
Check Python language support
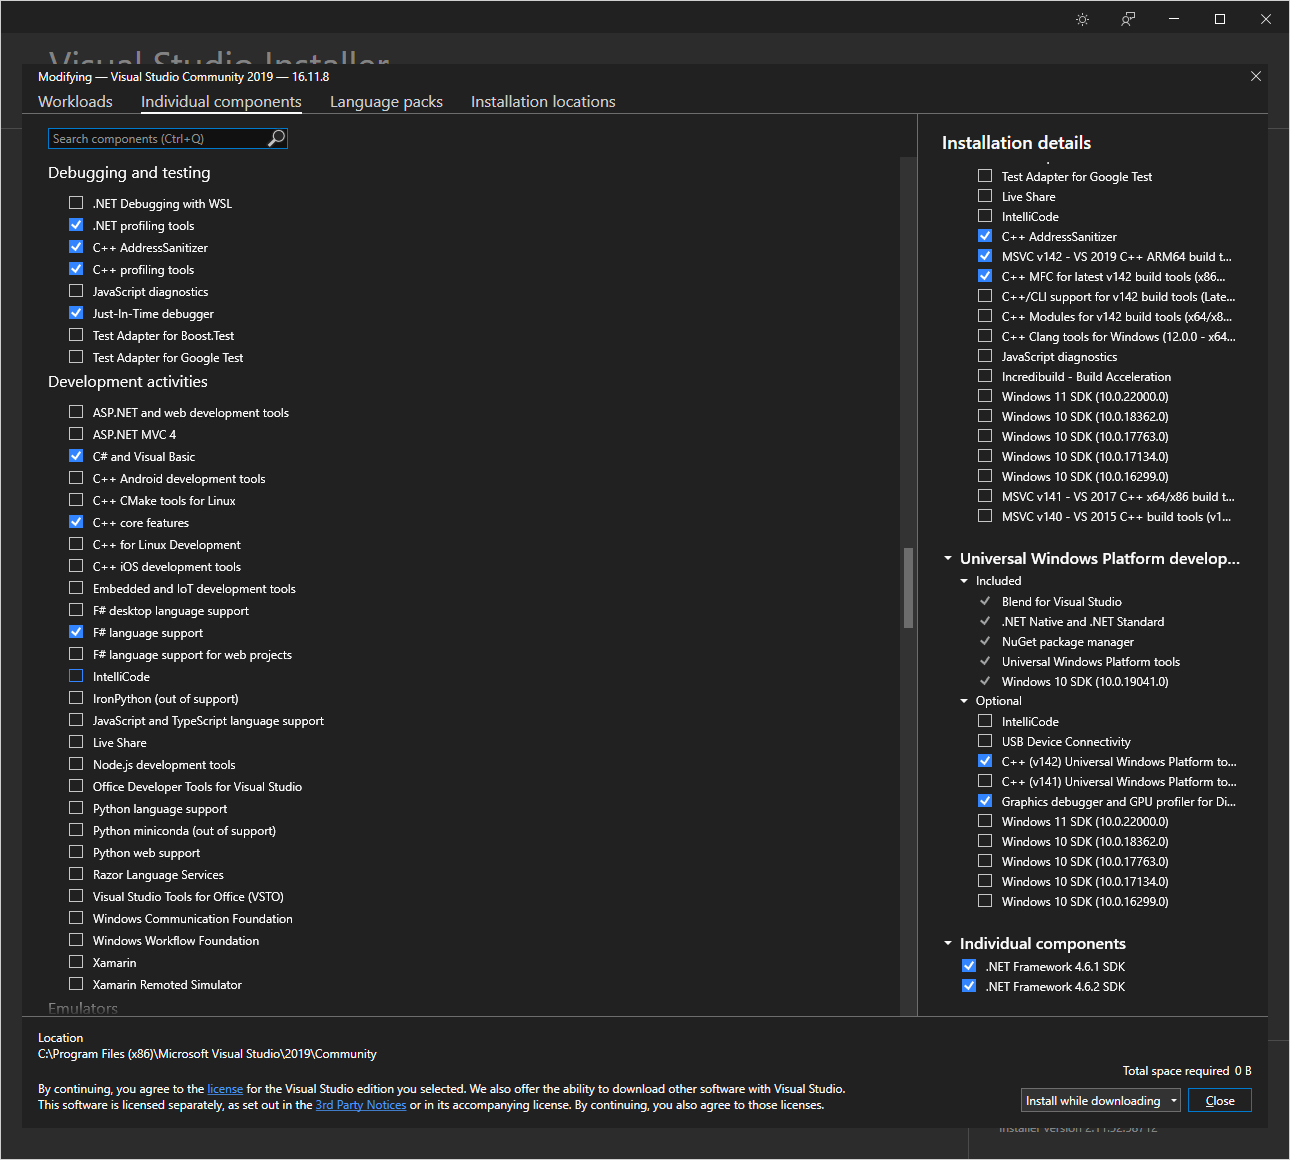pyautogui.click(x=76, y=808)
